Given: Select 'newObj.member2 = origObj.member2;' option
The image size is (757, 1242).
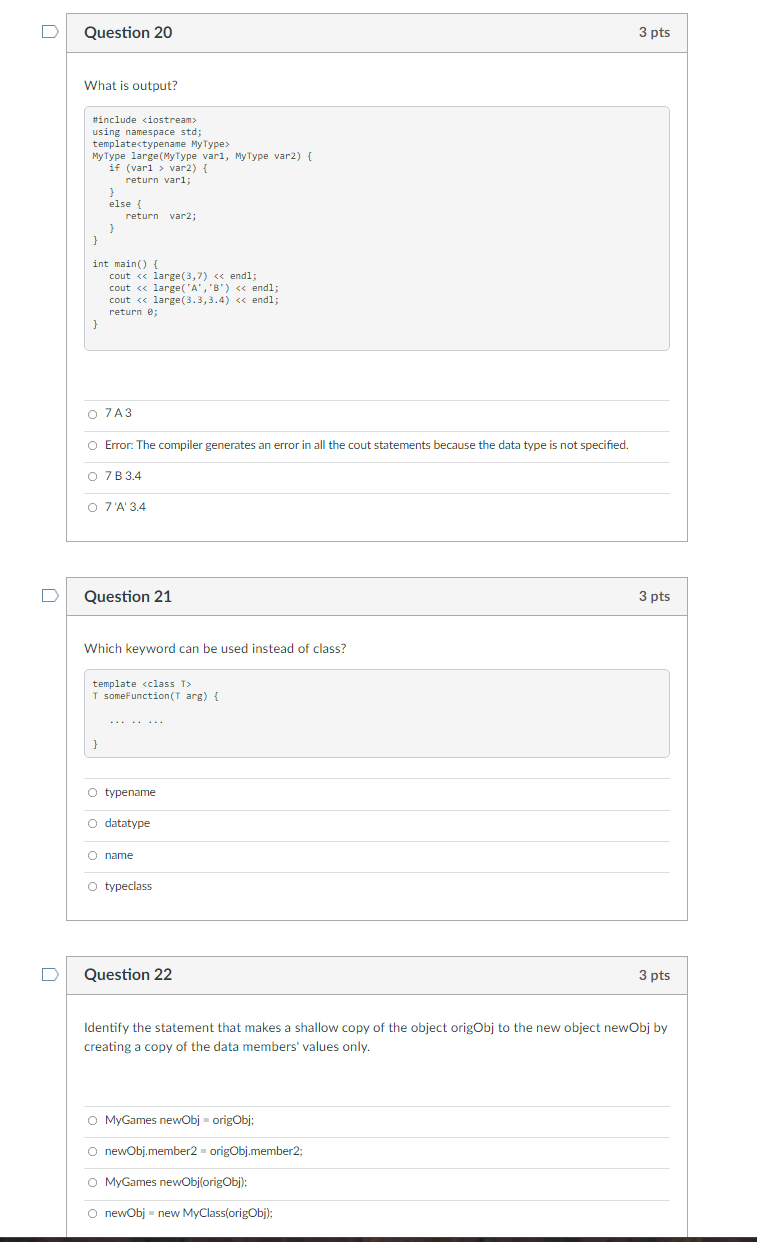Looking at the screenshot, I should pos(92,1150).
